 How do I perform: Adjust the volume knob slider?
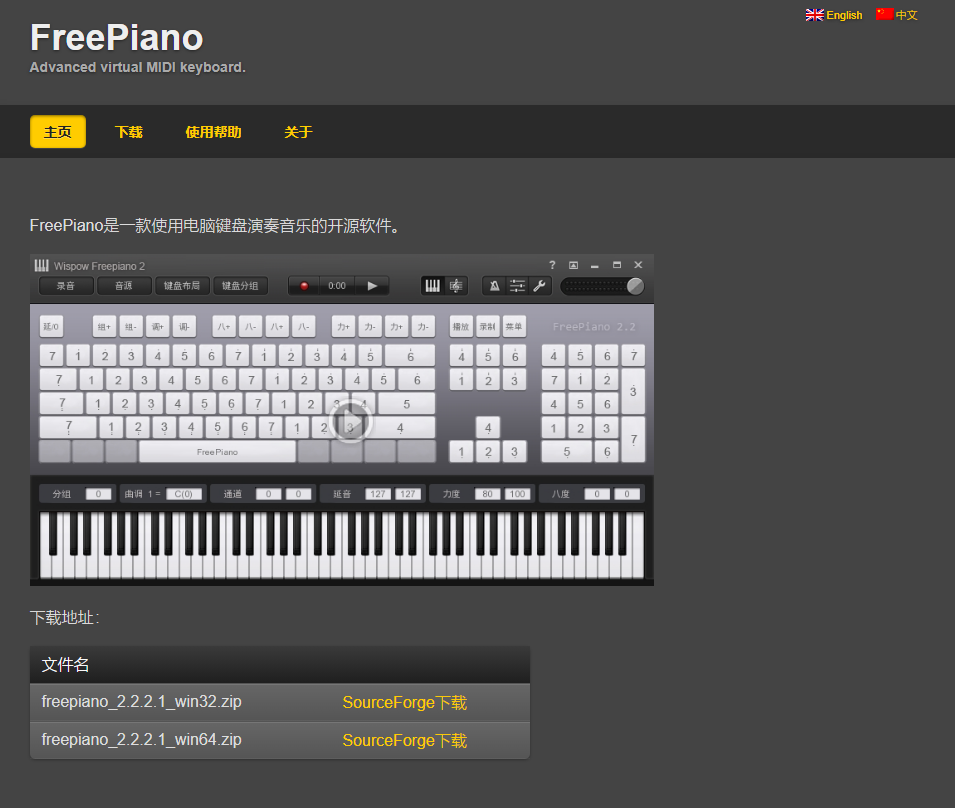pos(635,286)
